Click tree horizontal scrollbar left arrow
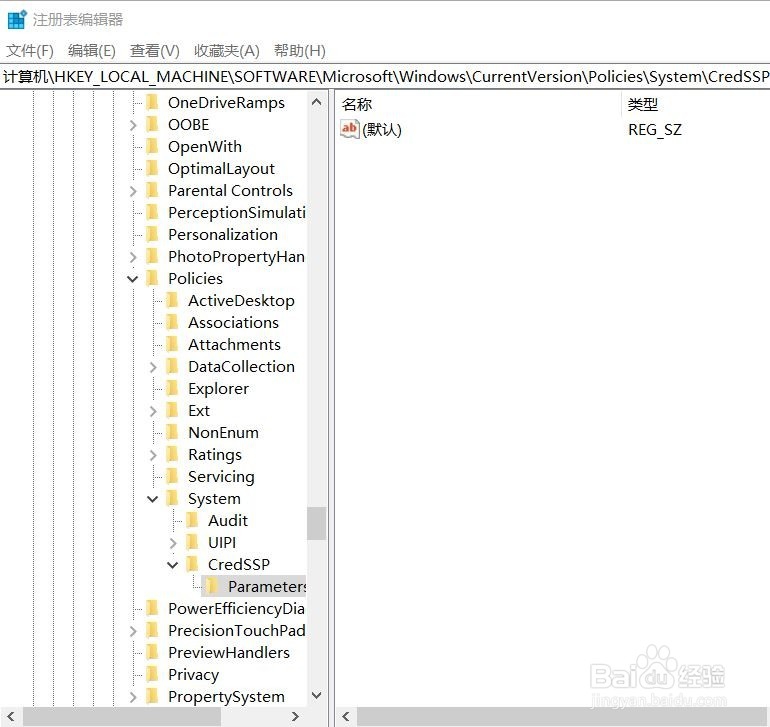 pyautogui.click(x=11, y=716)
